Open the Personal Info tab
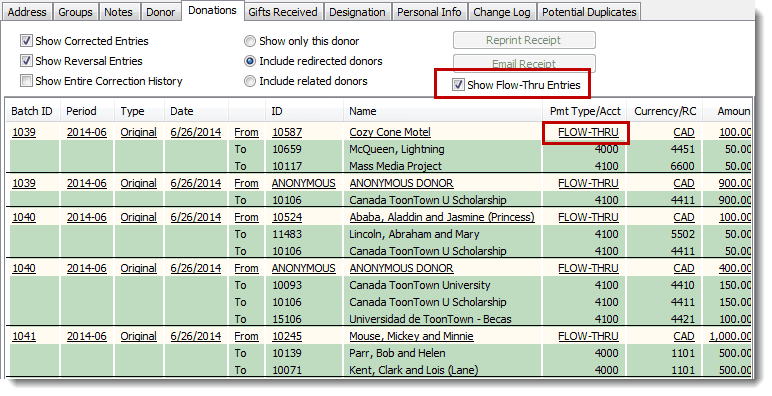The width and height of the screenshot is (772, 396). click(429, 12)
